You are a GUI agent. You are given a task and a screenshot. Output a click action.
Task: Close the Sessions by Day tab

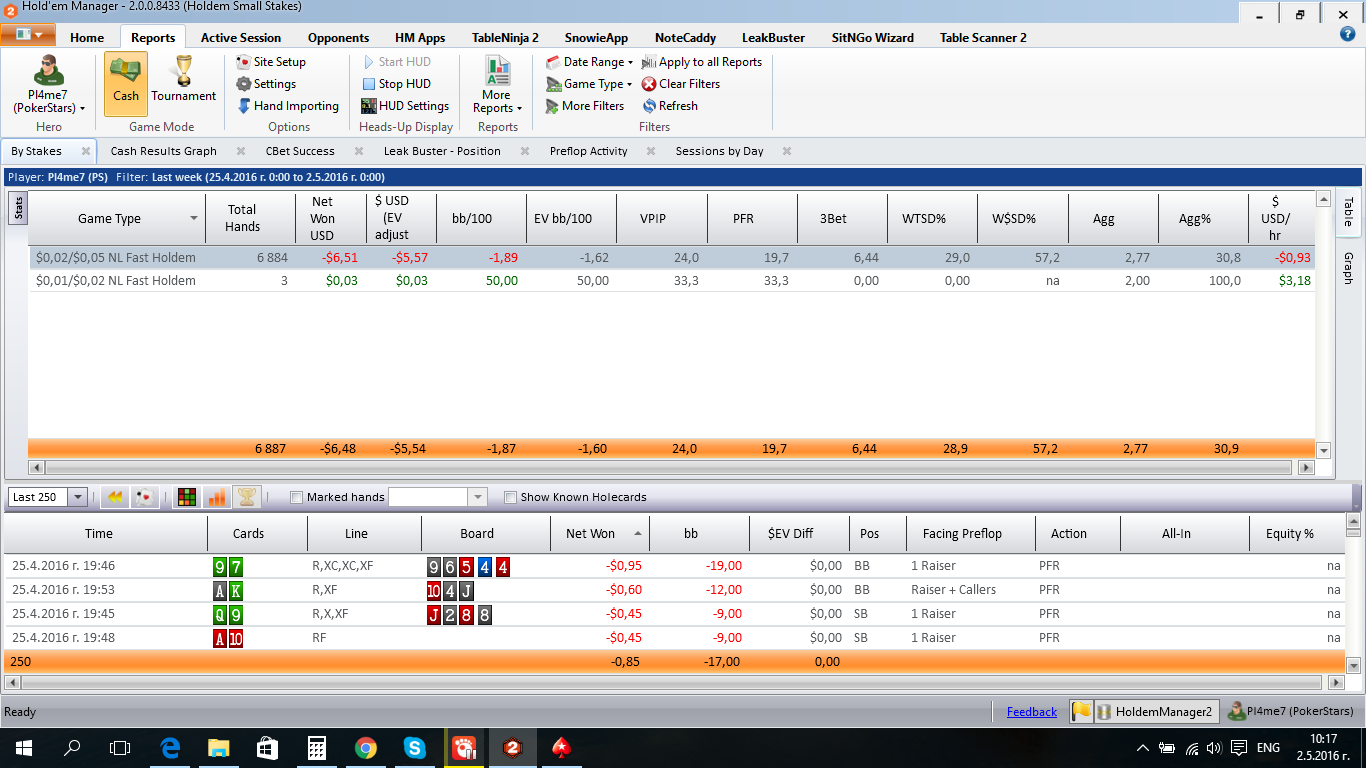pyautogui.click(x=787, y=152)
